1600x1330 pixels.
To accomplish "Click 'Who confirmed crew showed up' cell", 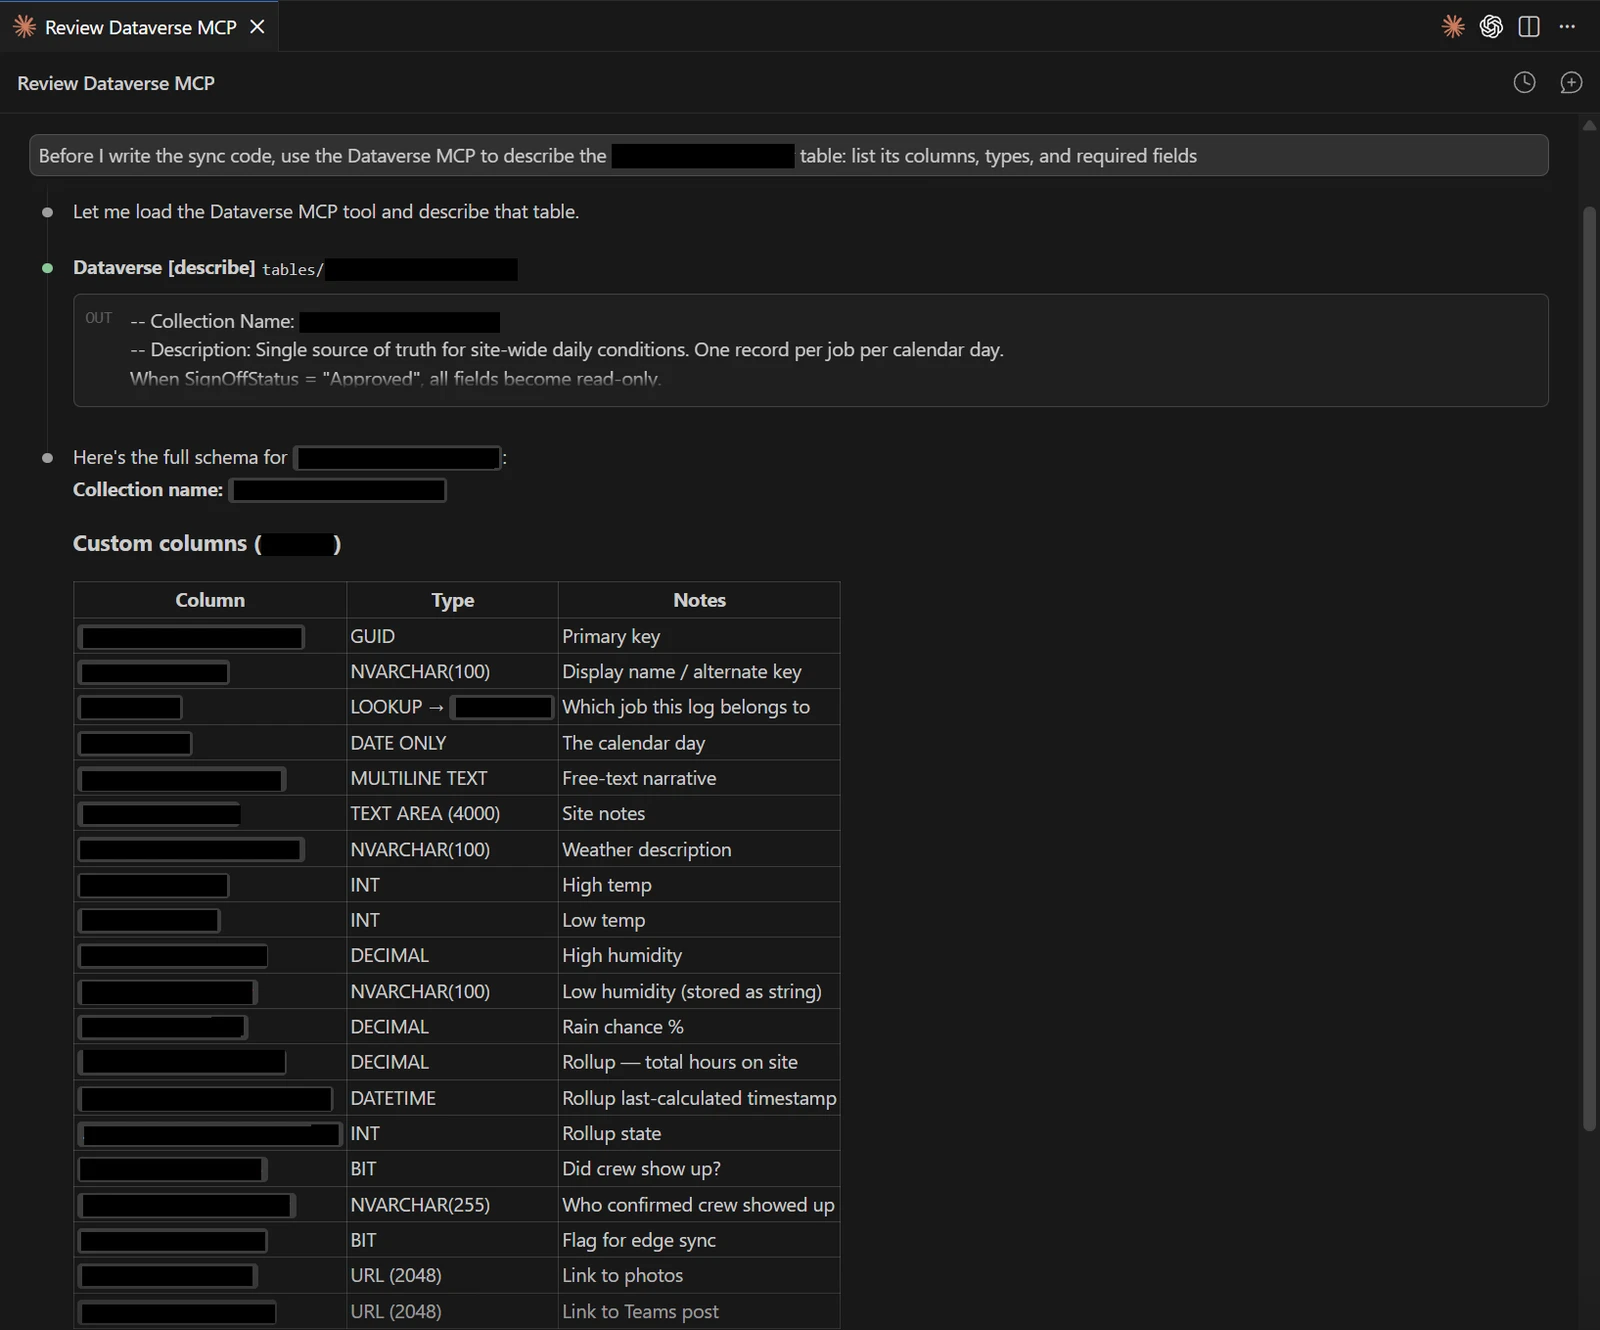I will (x=698, y=1205).
